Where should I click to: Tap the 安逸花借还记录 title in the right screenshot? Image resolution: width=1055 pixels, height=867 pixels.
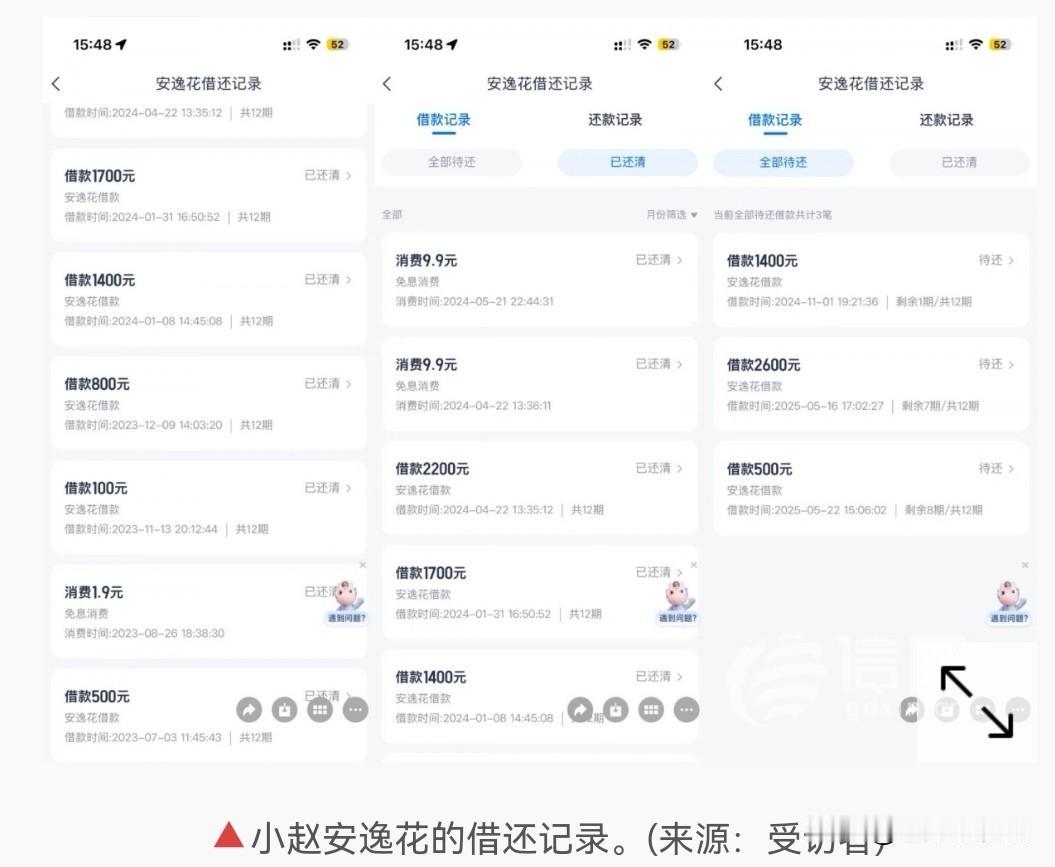[871, 84]
